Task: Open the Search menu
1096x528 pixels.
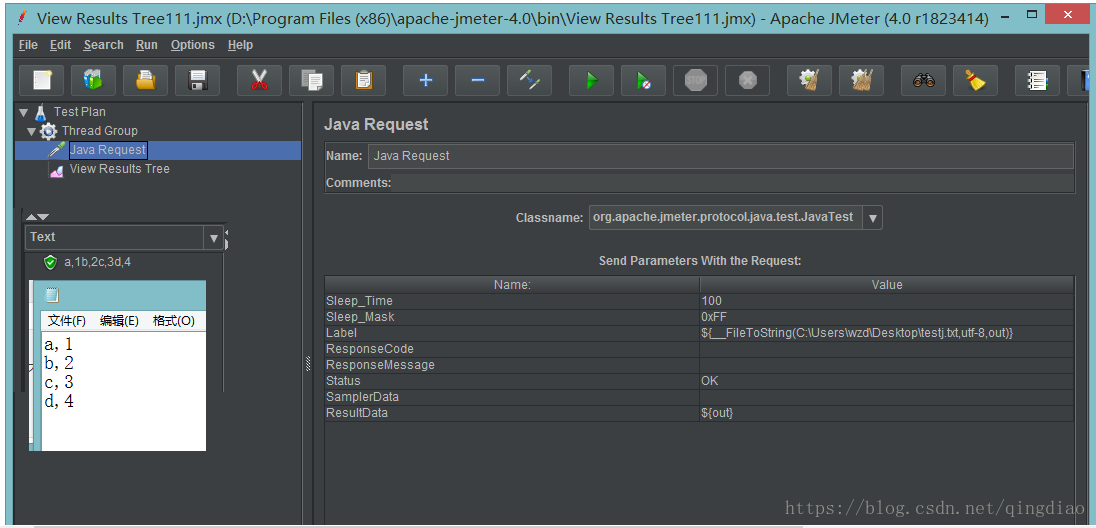Action: 103,45
